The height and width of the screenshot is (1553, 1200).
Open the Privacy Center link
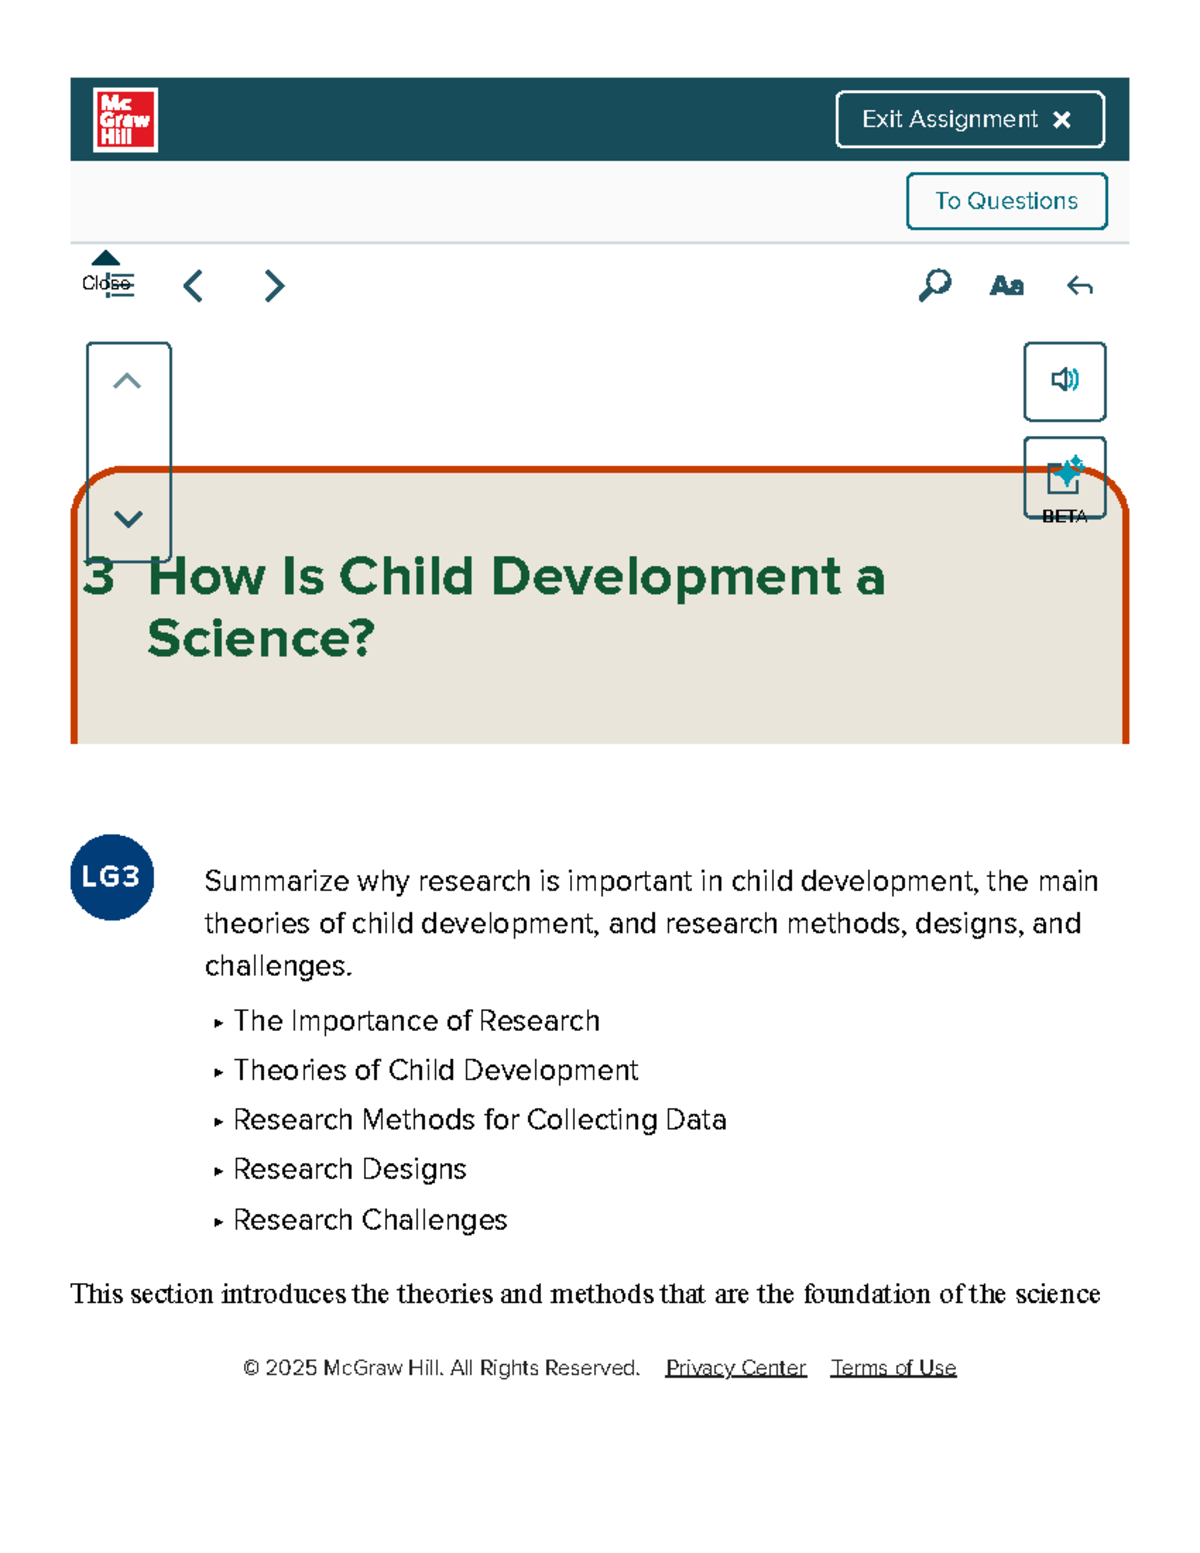point(736,1367)
